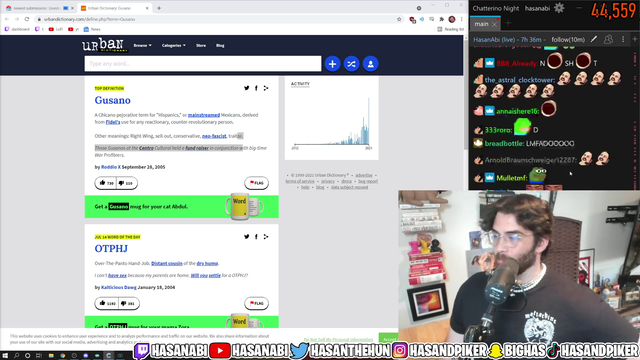Image resolution: width=640 pixels, height=360 pixels.
Task: Click the Gusano title link
Action: click(113, 100)
